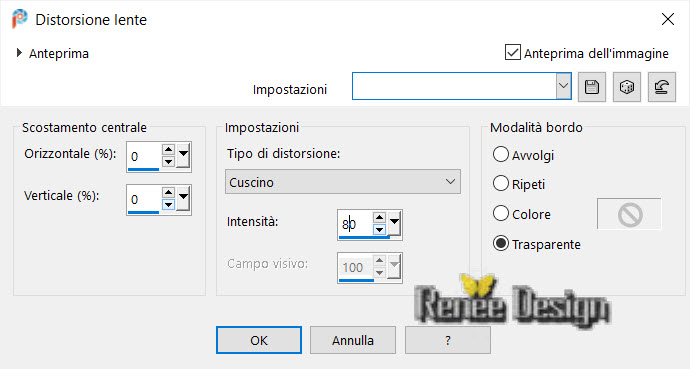This screenshot has width=690, height=369.
Task: Decrease Intensità with the down arrow
Action: 379,230
